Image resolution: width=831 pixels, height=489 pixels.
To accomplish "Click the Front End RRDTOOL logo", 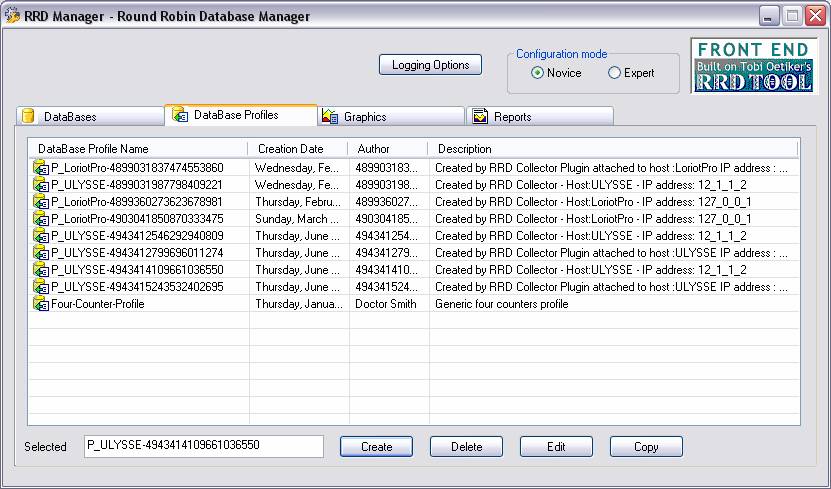I will (x=754, y=66).
